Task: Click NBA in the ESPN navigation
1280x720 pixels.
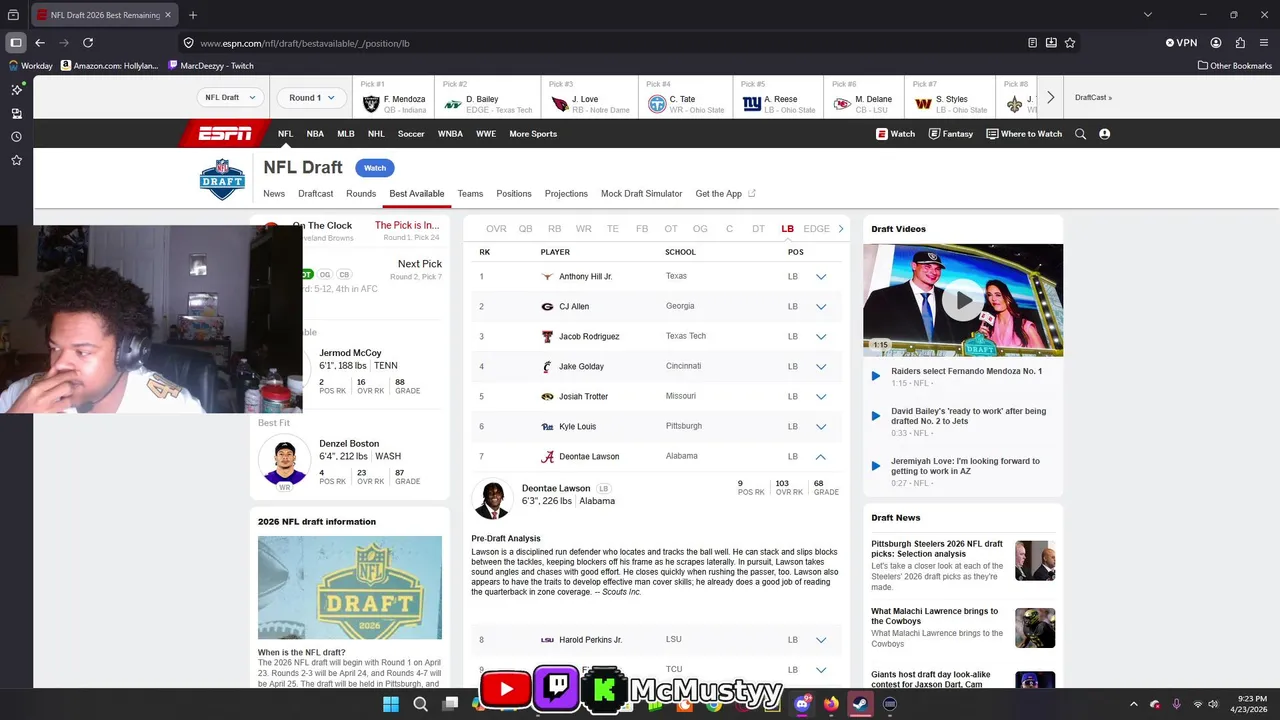Action: click(x=315, y=134)
